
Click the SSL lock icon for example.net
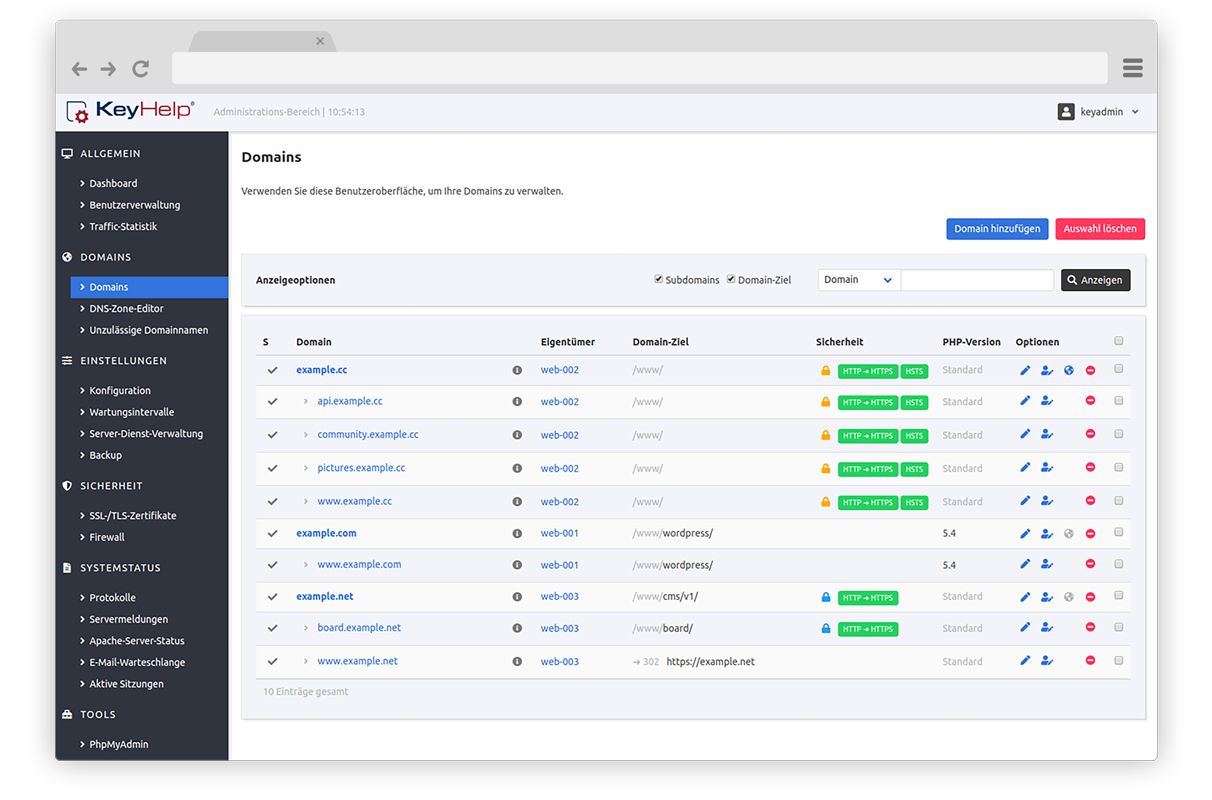coord(825,596)
